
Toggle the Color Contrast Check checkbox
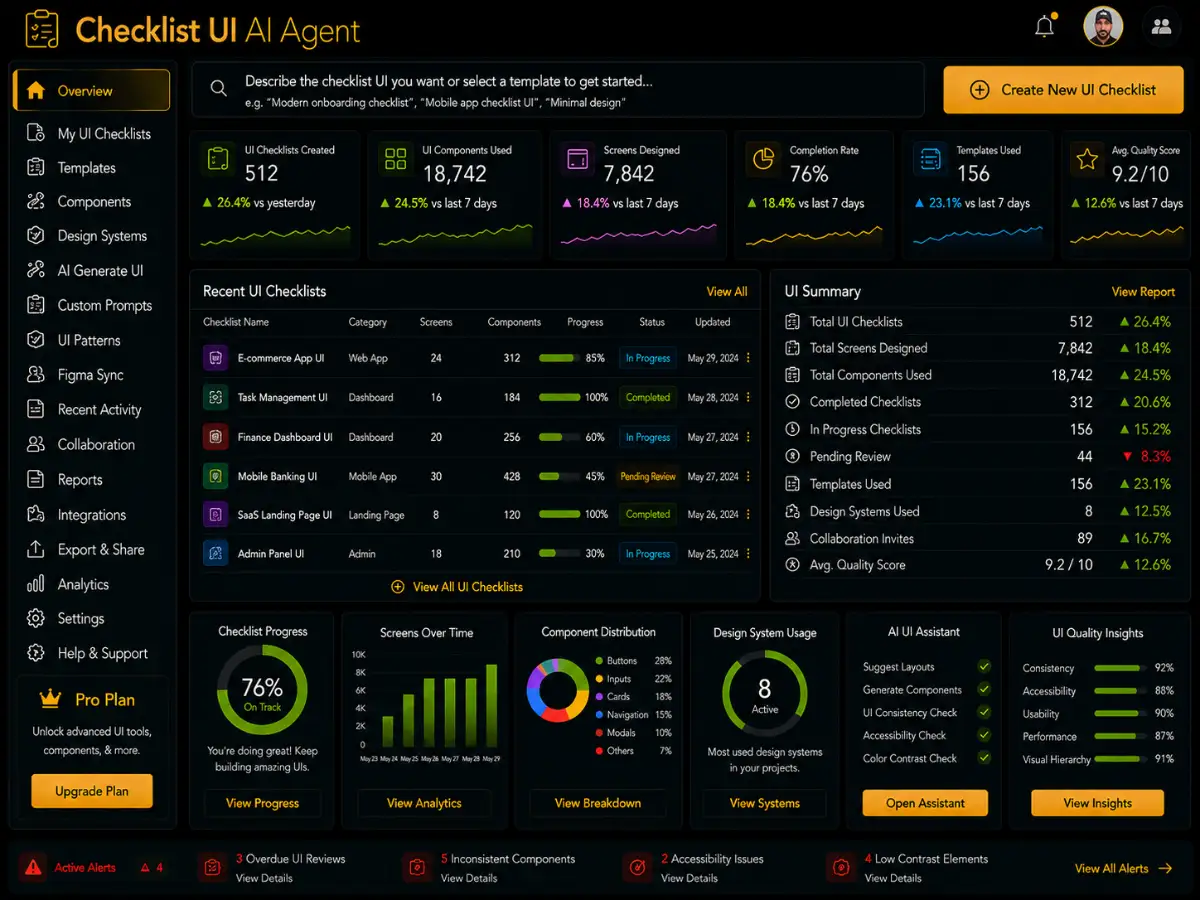pos(984,758)
